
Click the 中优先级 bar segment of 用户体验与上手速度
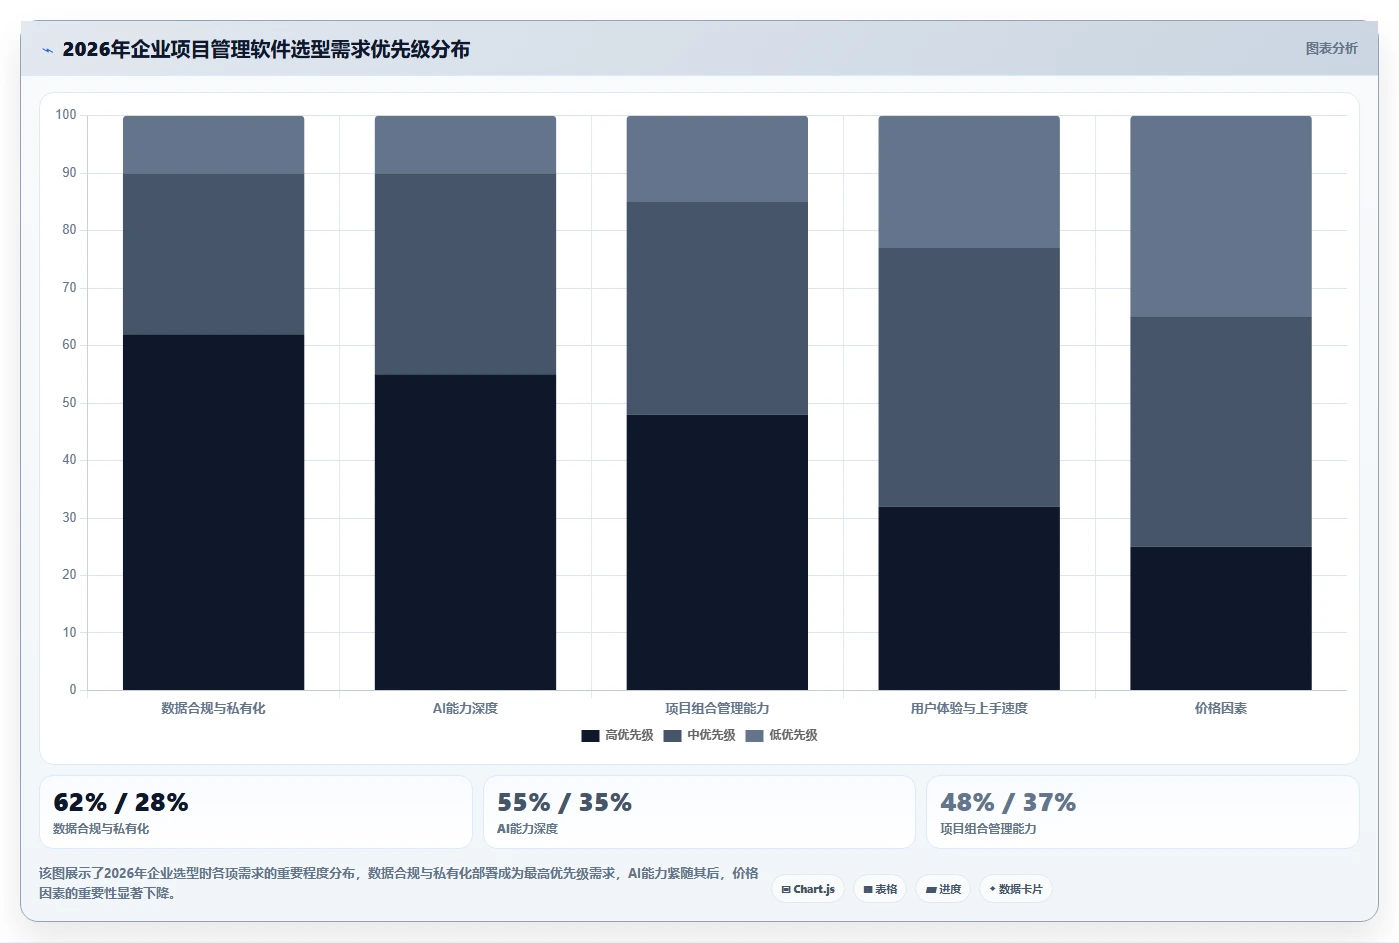[969, 377]
